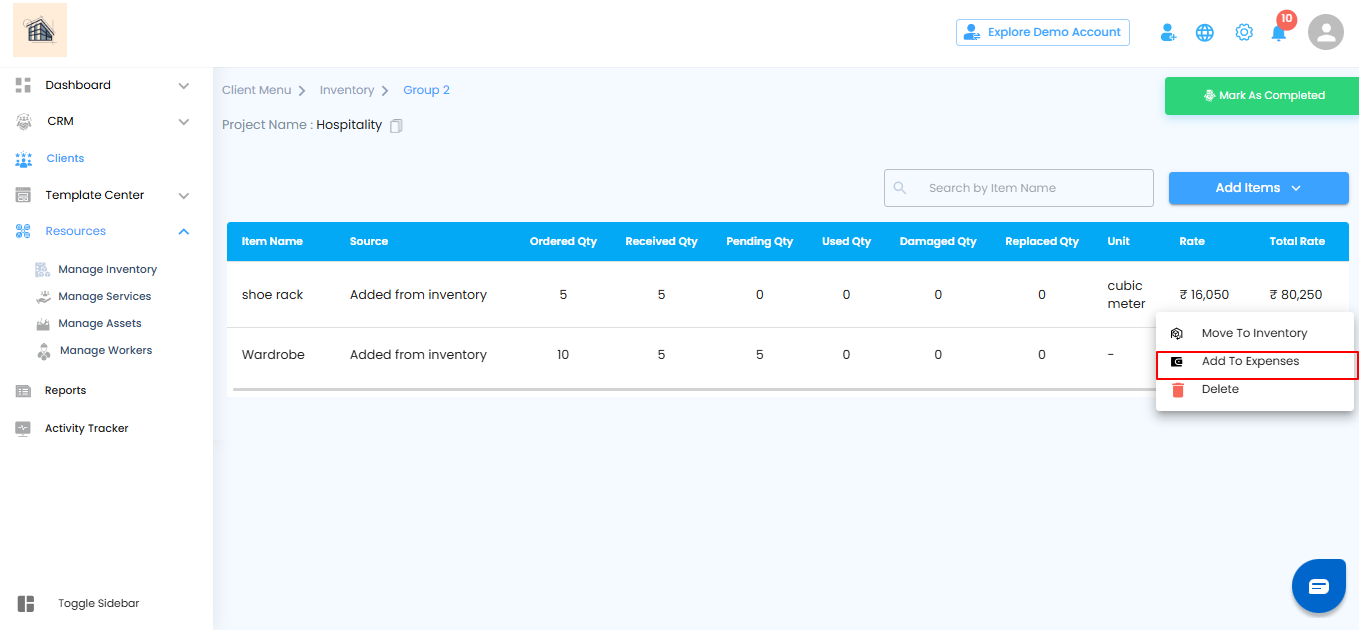Open the user profile avatar
The height and width of the screenshot is (630, 1359).
pyautogui.click(x=1326, y=32)
